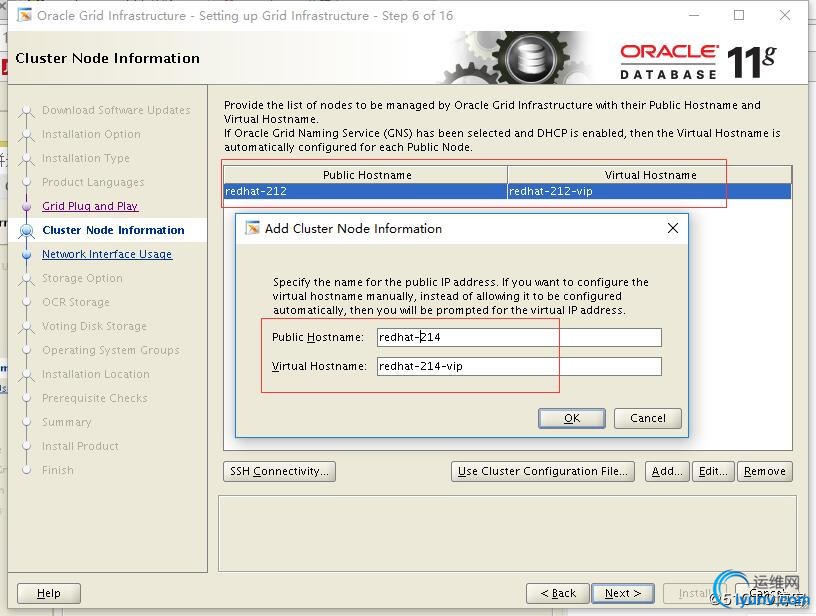Select redhat-212 public hostname cell
This screenshot has height=616, width=816.
pyautogui.click(x=365, y=191)
